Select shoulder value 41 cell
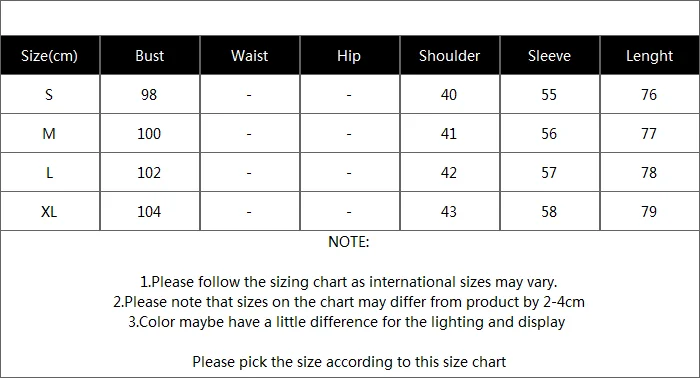The height and width of the screenshot is (378, 700). (x=450, y=133)
